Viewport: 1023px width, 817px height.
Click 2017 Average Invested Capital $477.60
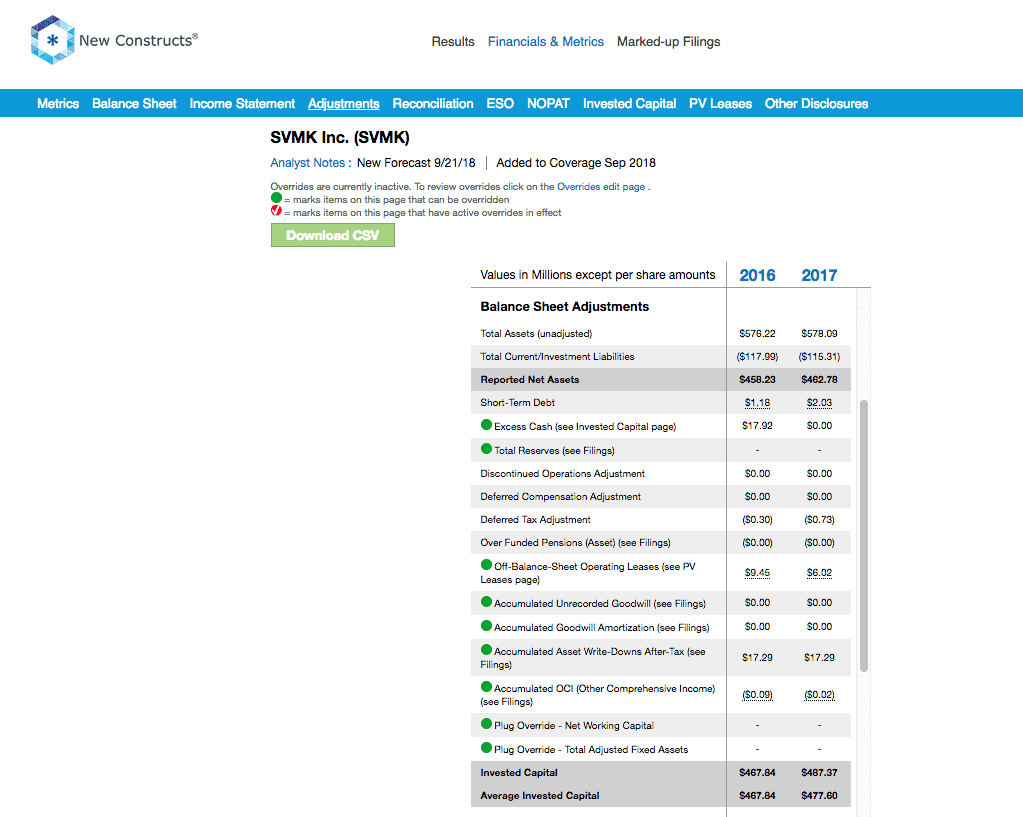[819, 795]
